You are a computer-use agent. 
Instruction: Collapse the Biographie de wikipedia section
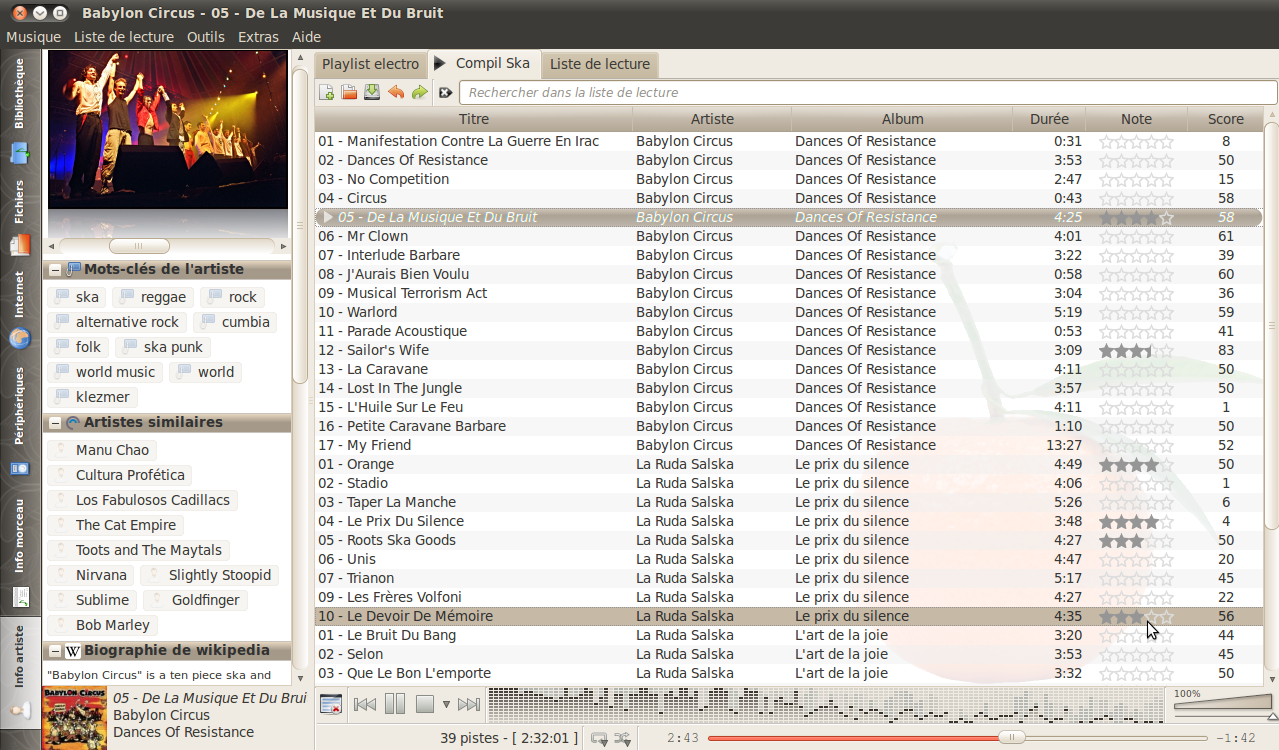[56, 651]
